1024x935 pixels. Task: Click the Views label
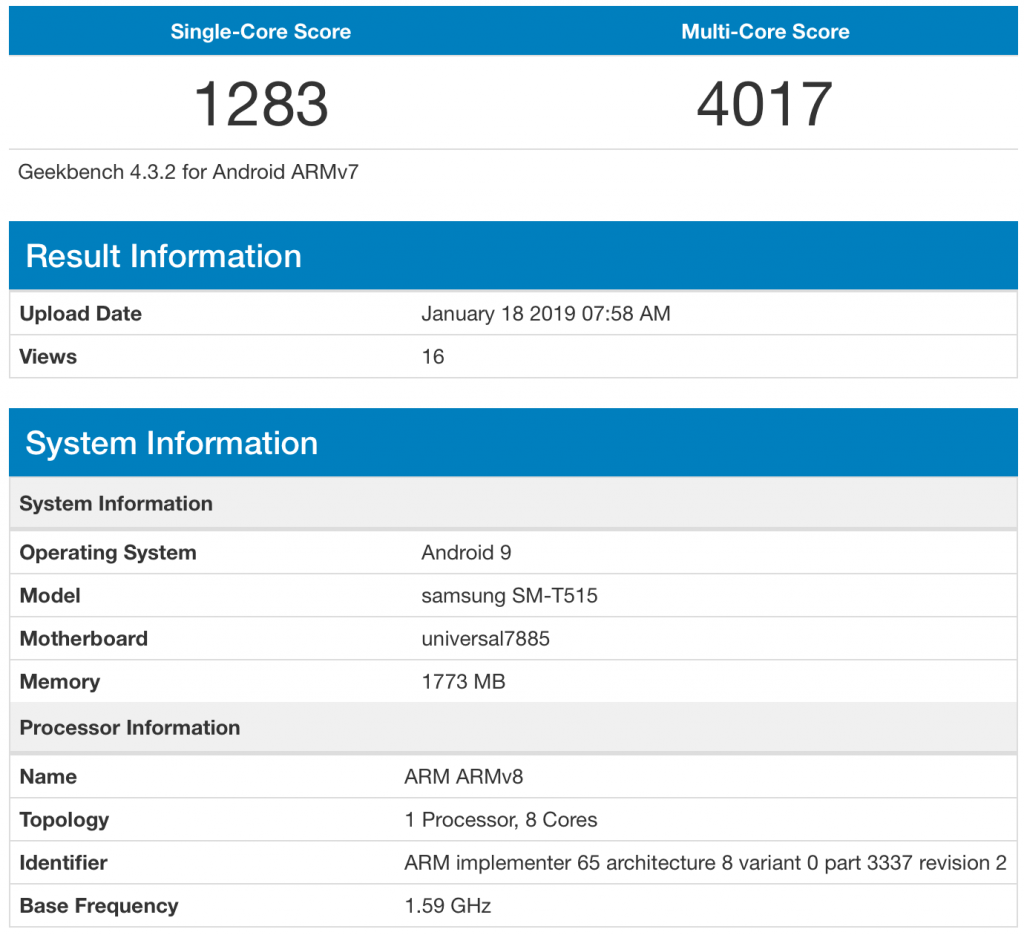point(48,357)
